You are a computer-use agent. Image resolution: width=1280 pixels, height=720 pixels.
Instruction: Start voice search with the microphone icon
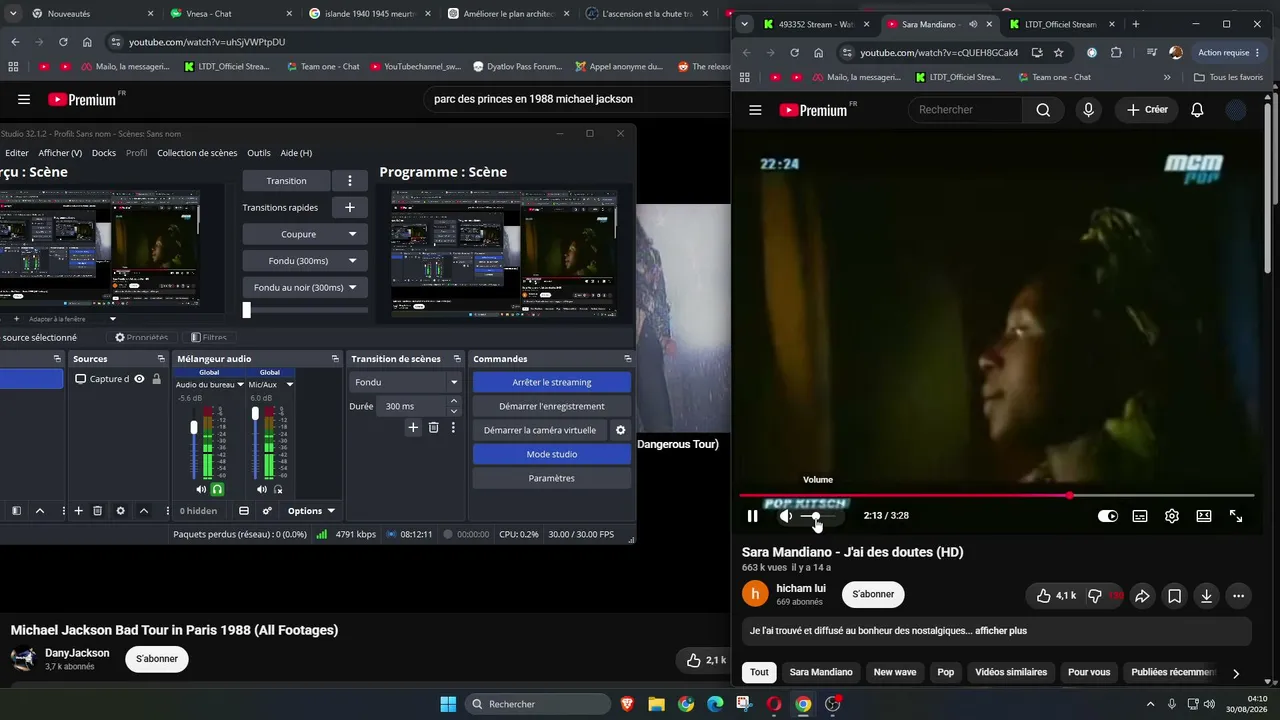click(1089, 110)
